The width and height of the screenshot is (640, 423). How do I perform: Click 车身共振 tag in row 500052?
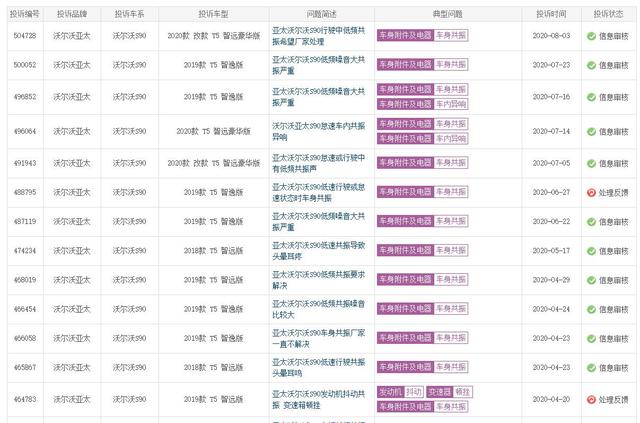451,65
